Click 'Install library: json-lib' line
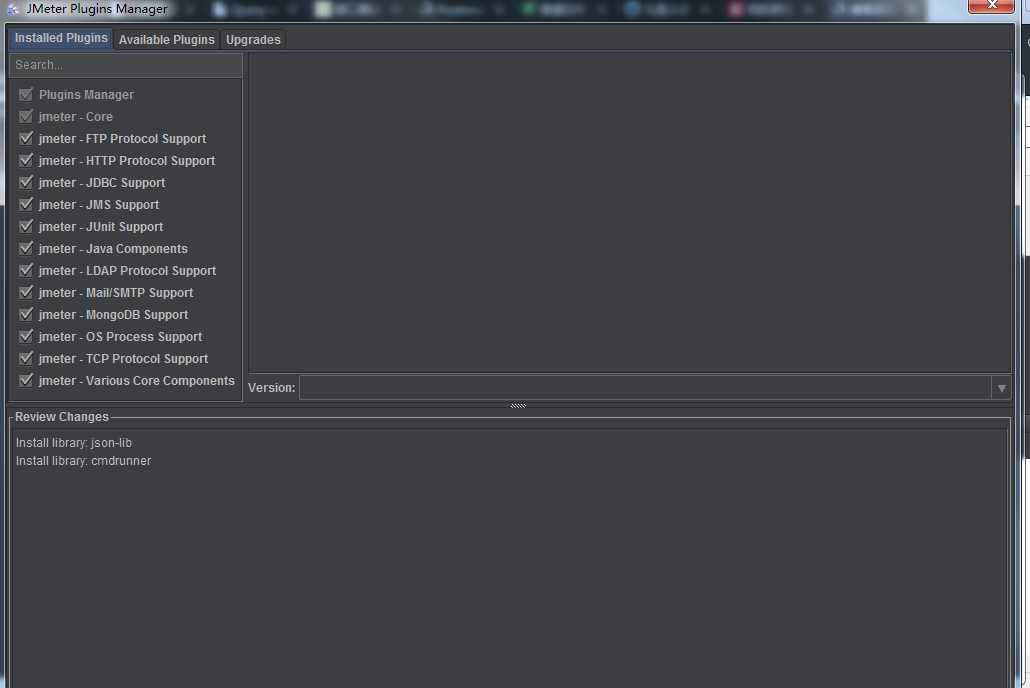The height and width of the screenshot is (688, 1030). 74,443
